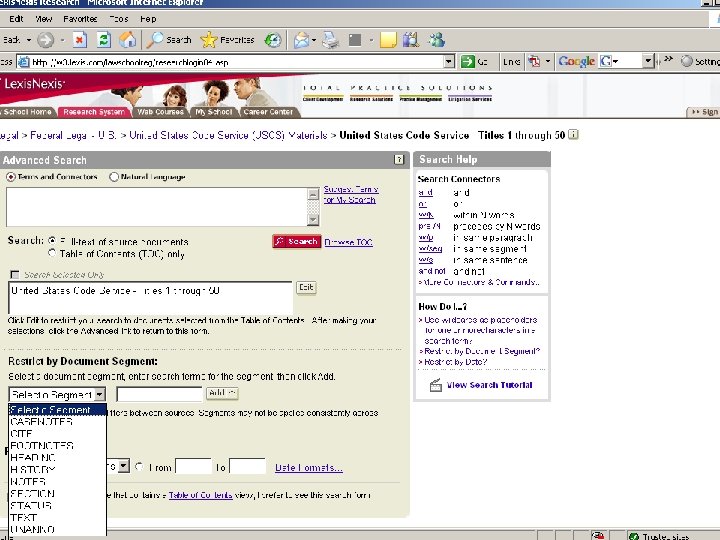Open the Browse TOC link
Screen dimensions: 720x540
click(x=348, y=242)
